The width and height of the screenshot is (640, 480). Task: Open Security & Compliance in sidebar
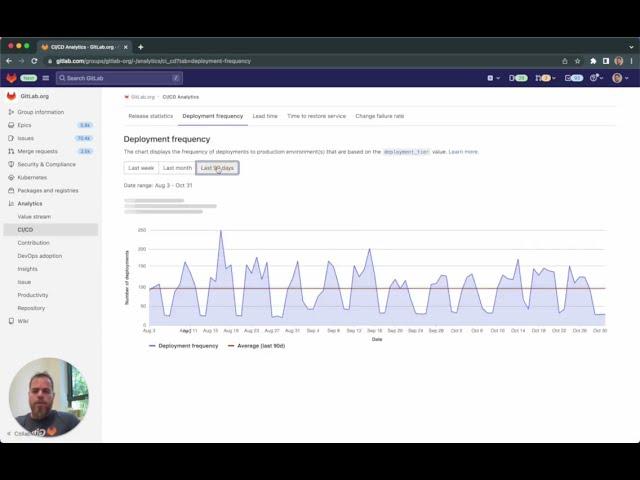click(46, 164)
